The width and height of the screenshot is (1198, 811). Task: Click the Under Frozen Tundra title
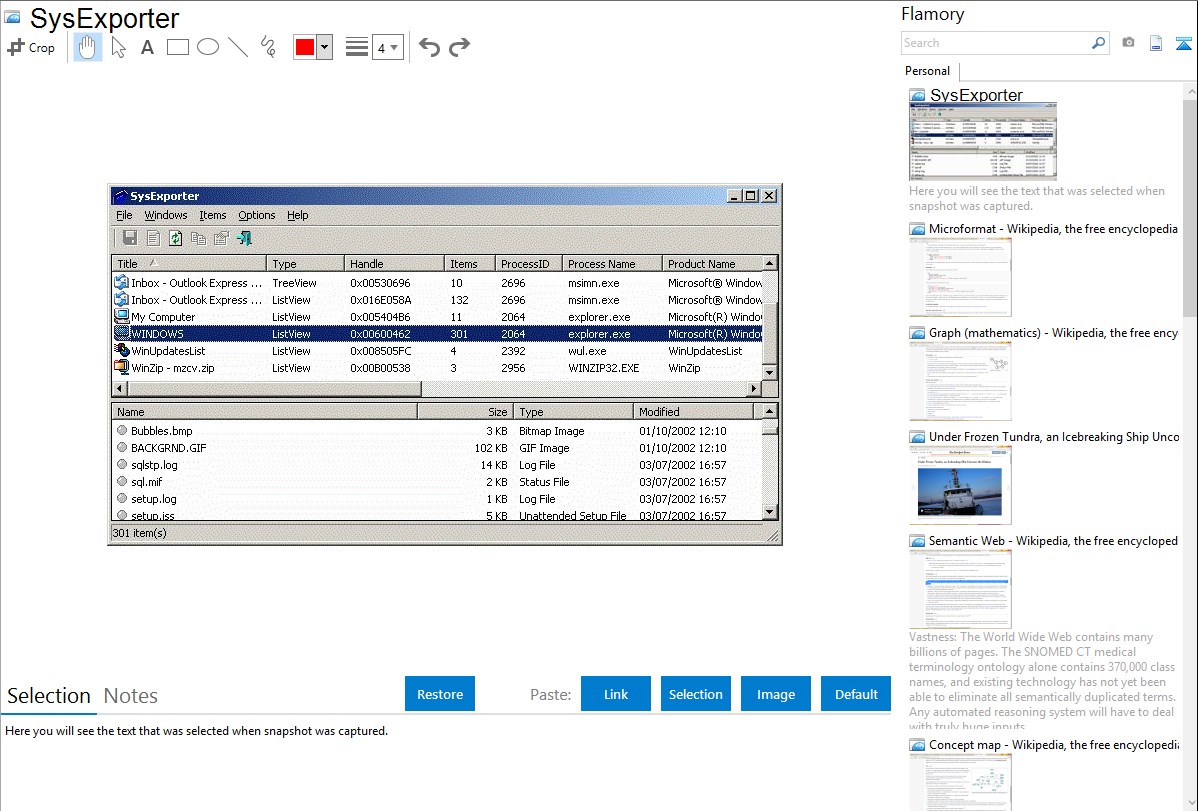click(x=1054, y=437)
